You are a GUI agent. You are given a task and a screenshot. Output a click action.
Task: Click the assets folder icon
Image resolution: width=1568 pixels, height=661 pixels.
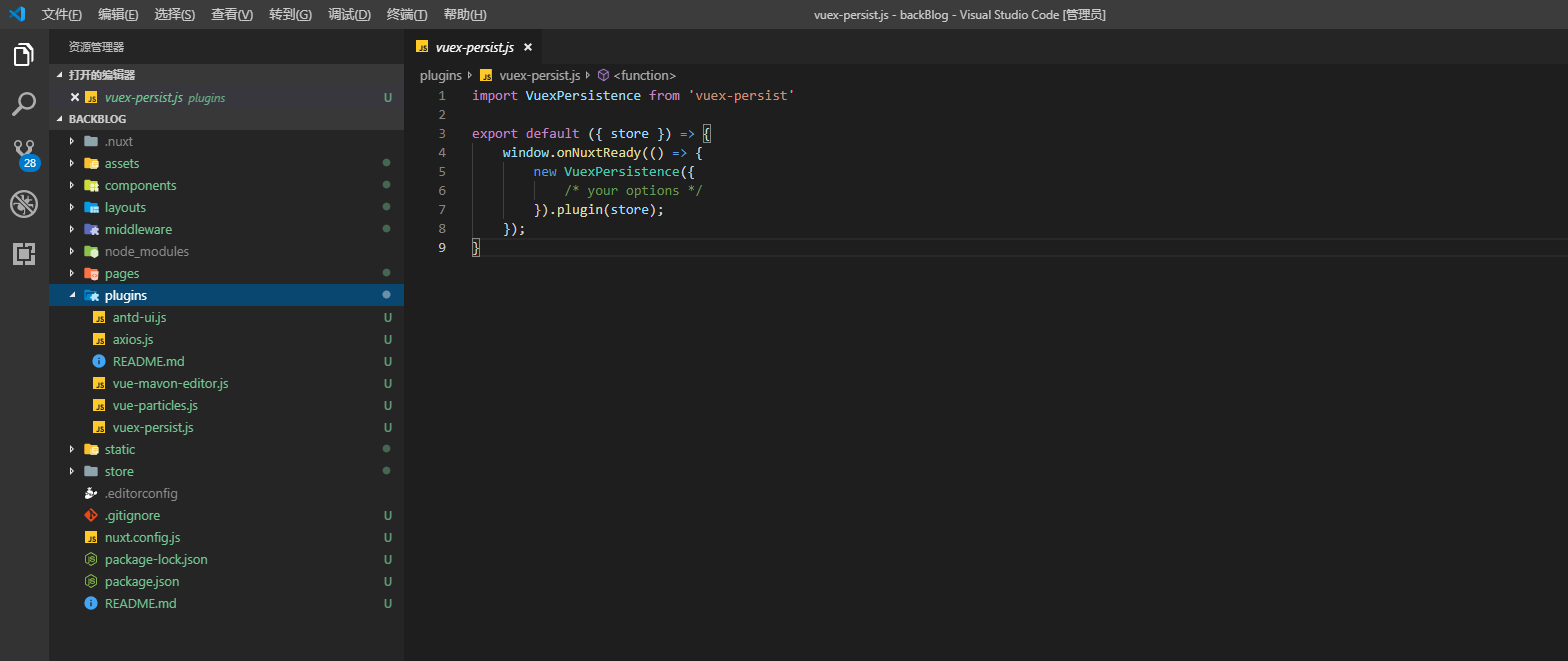pyautogui.click(x=91, y=163)
